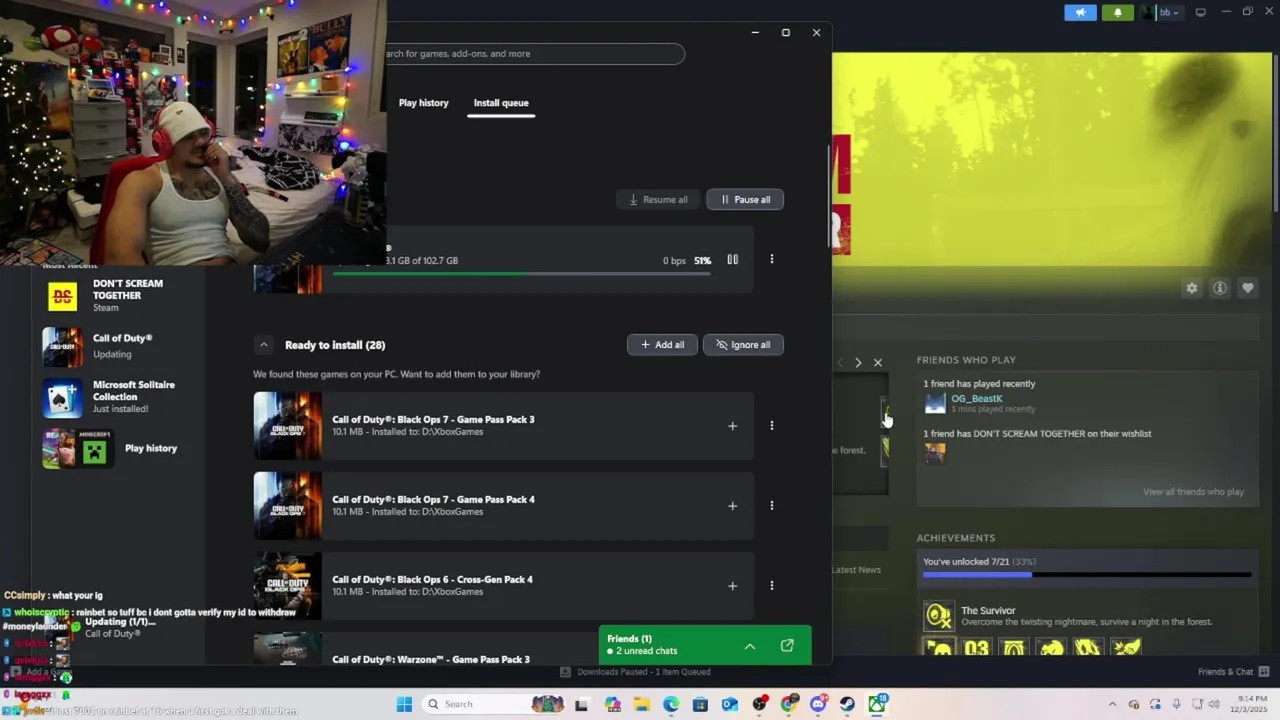Screen dimensions: 1280x720
Task: Open Black Ops 7 Pack 3 thumbnail
Action: point(288,426)
